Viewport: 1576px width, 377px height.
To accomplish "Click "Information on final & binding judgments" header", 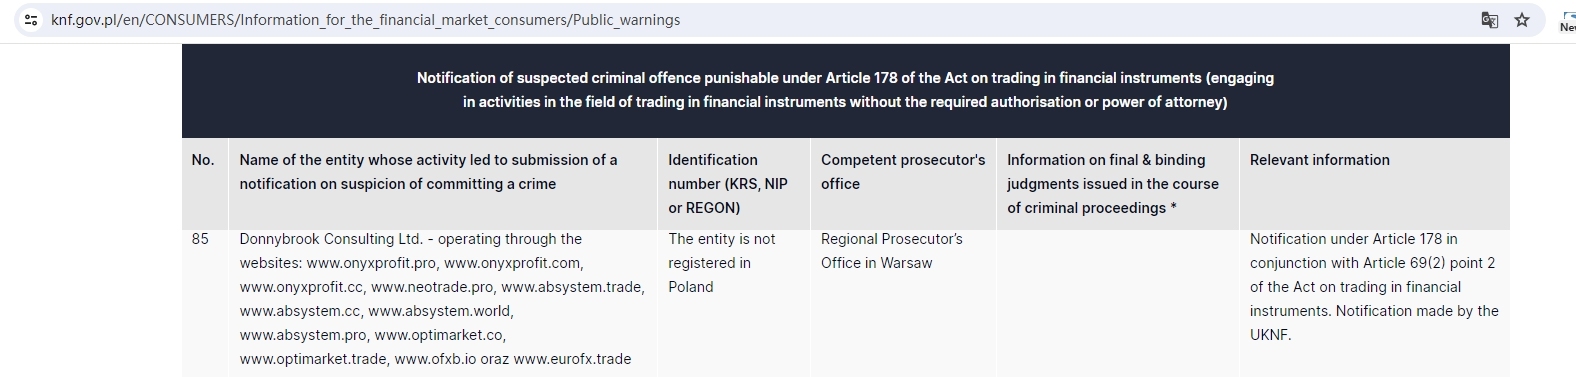I will [x=1113, y=184].
